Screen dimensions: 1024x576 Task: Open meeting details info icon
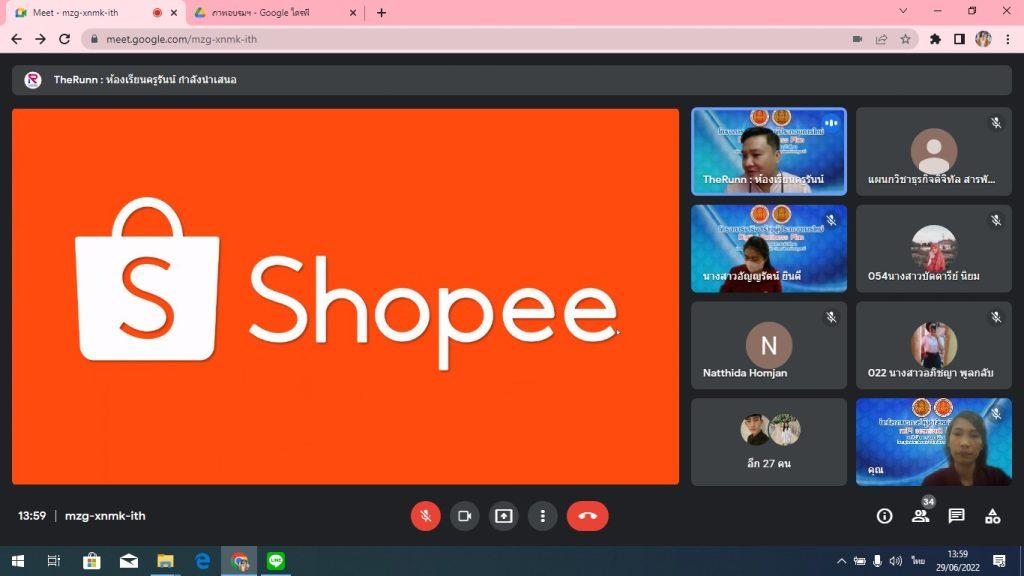884,516
